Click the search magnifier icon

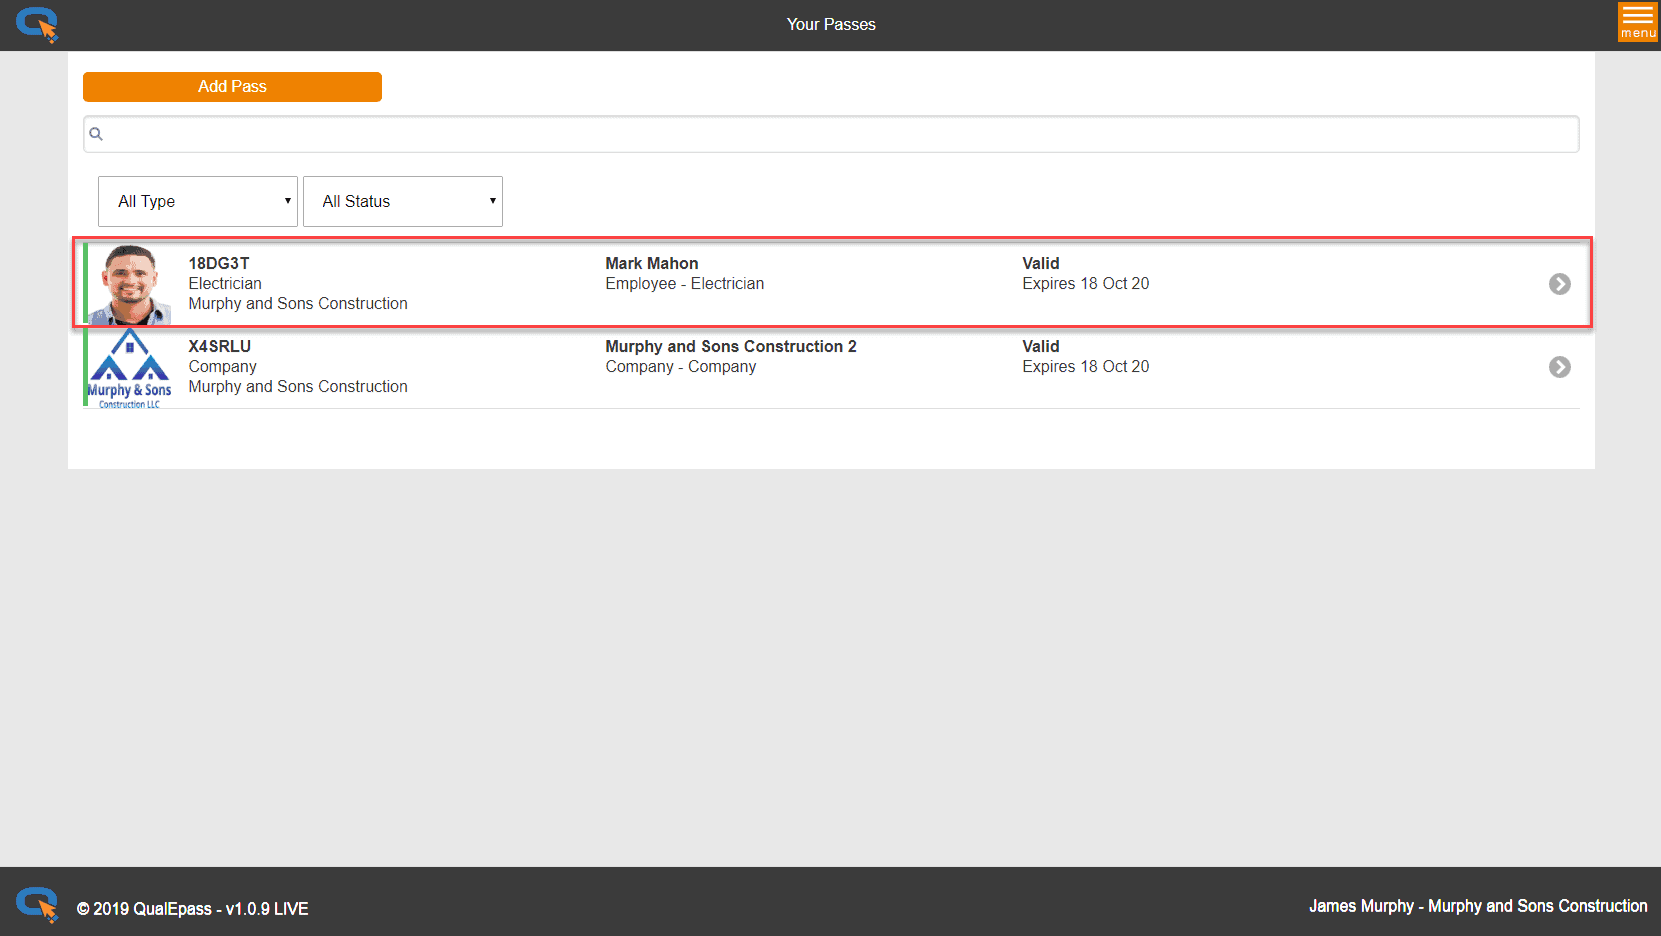96,134
